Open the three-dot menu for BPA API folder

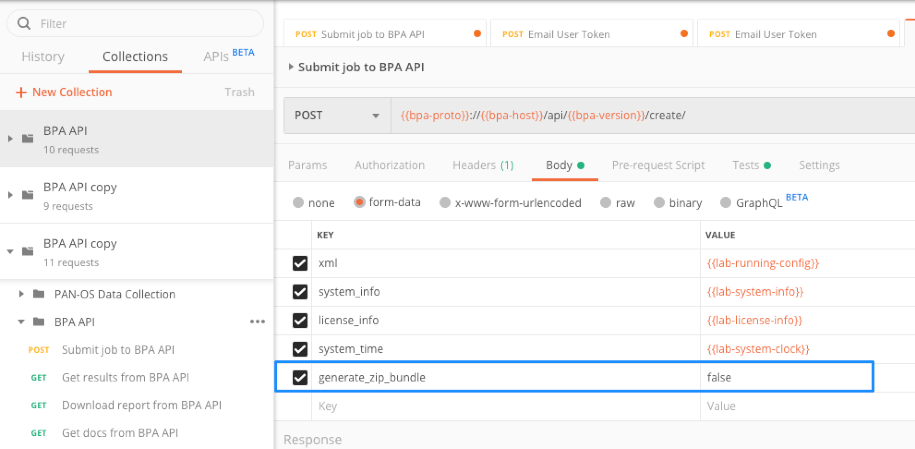tap(257, 322)
